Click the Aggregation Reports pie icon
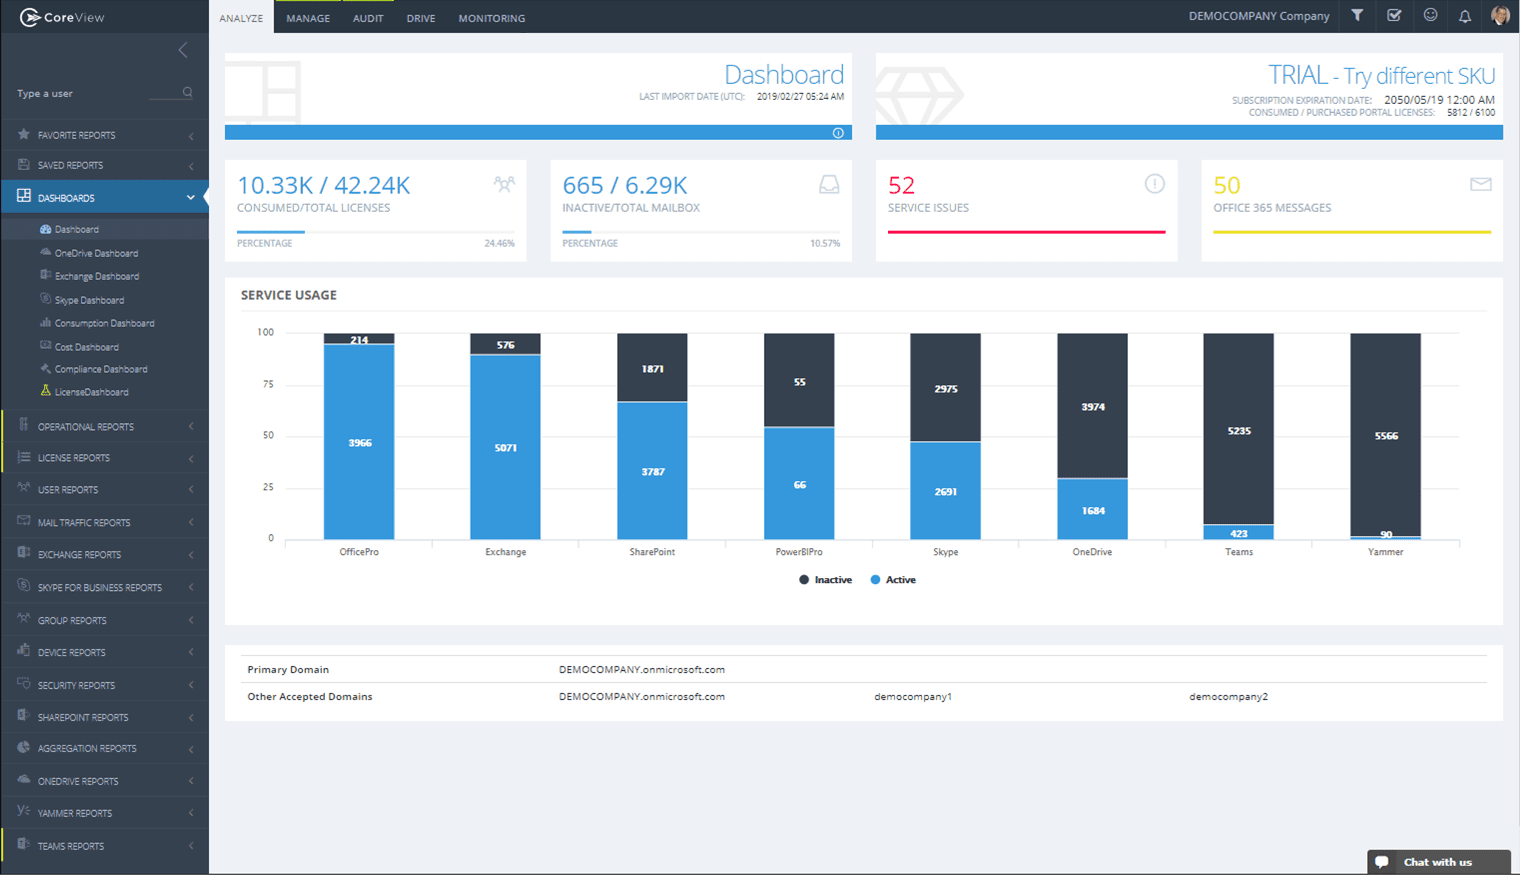 (24, 747)
